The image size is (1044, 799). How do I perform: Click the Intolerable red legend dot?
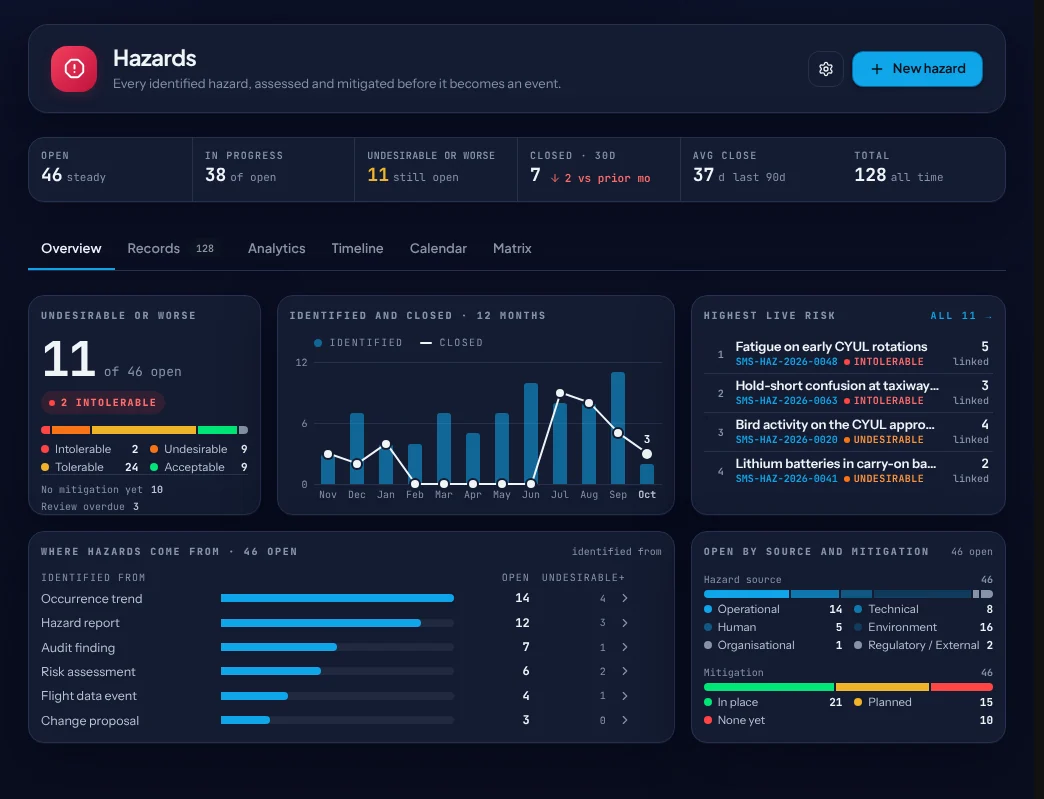click(45, 449)
